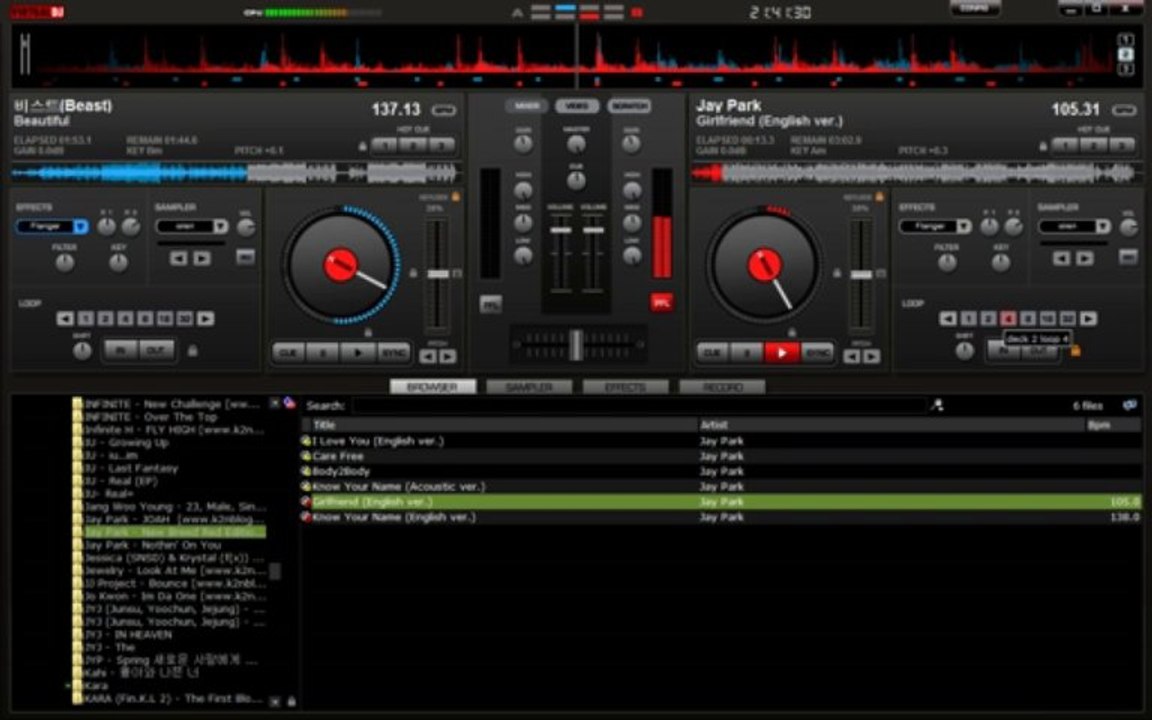Hit CUE on the left deck
This screenshot has width=1152, height=720.
(x=289, y=353)
